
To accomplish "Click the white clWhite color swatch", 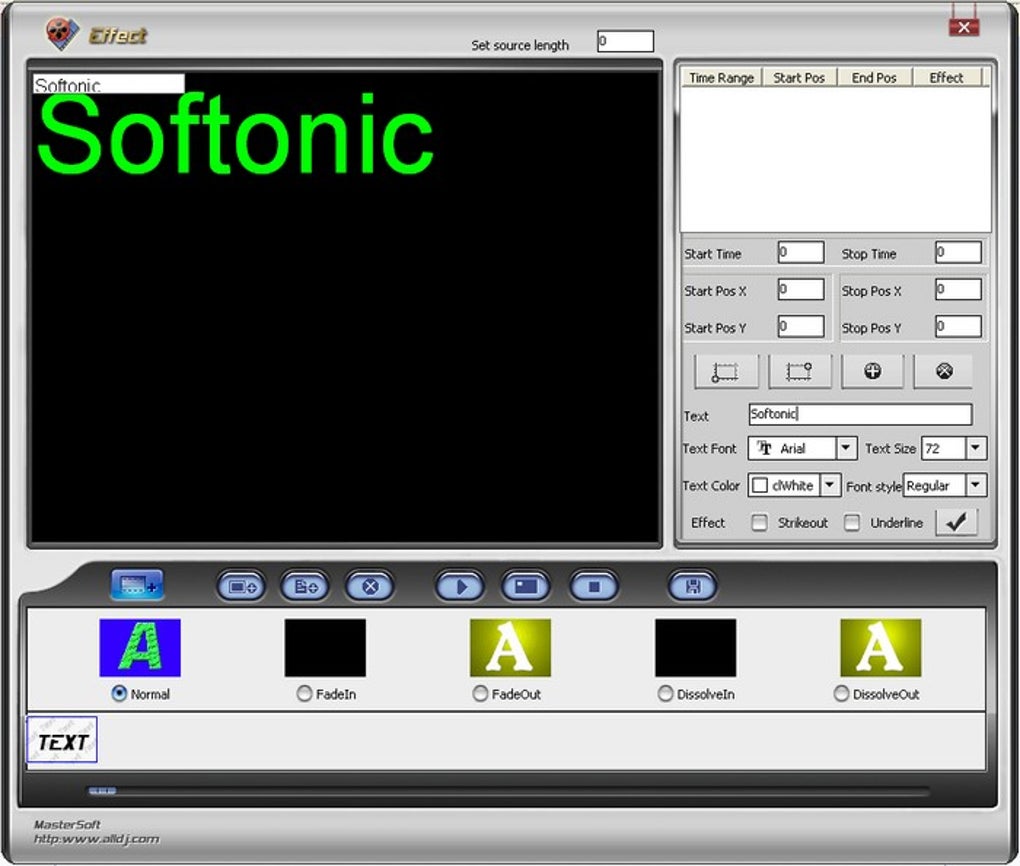I will pyautogui.click(x=759, y=485).
